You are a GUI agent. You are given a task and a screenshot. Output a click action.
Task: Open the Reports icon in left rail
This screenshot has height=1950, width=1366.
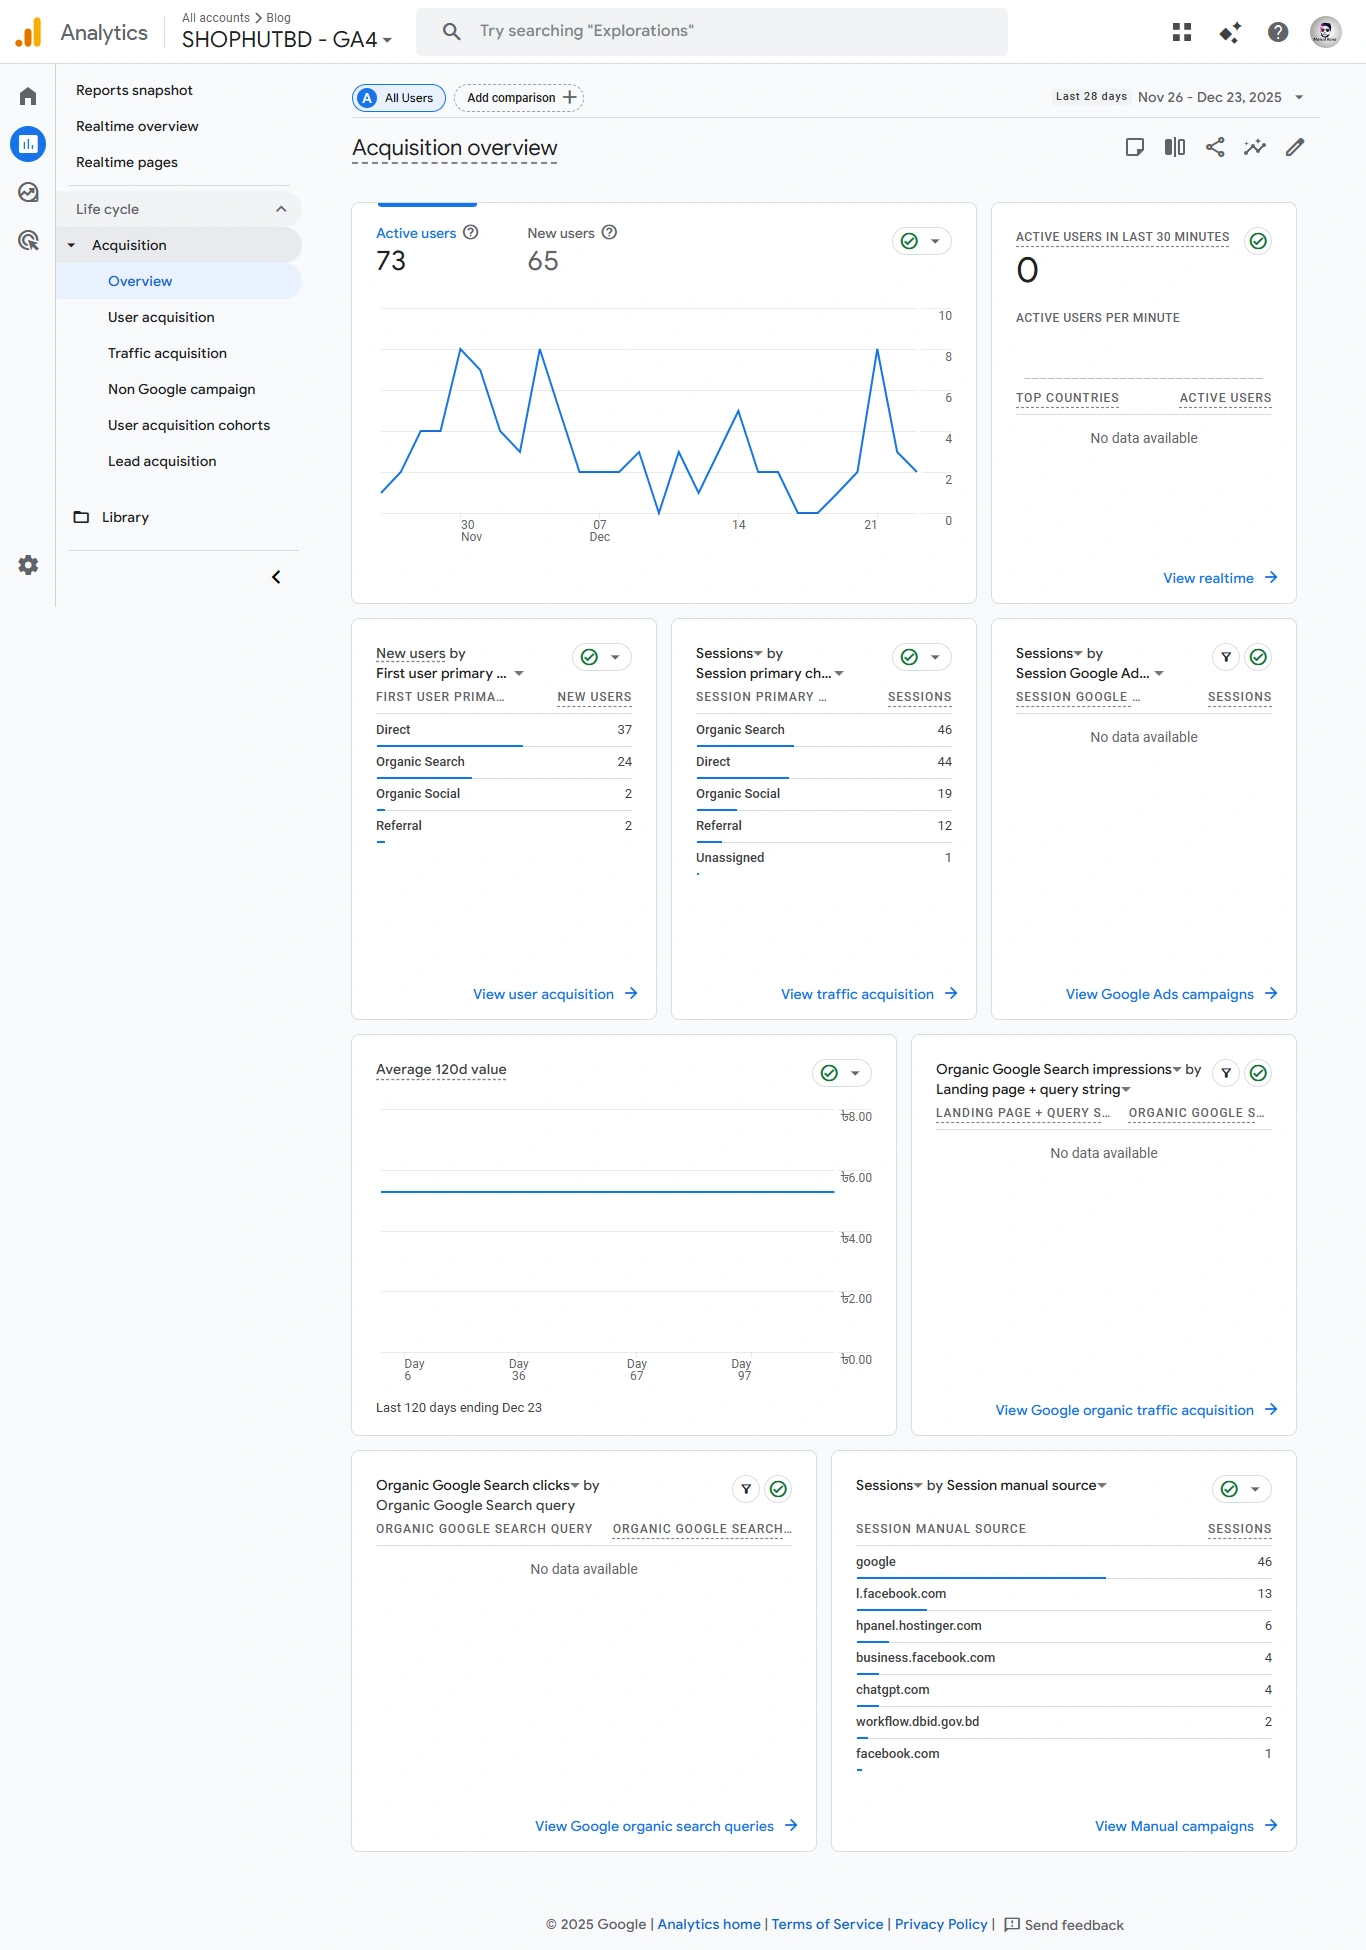[28, 144]
